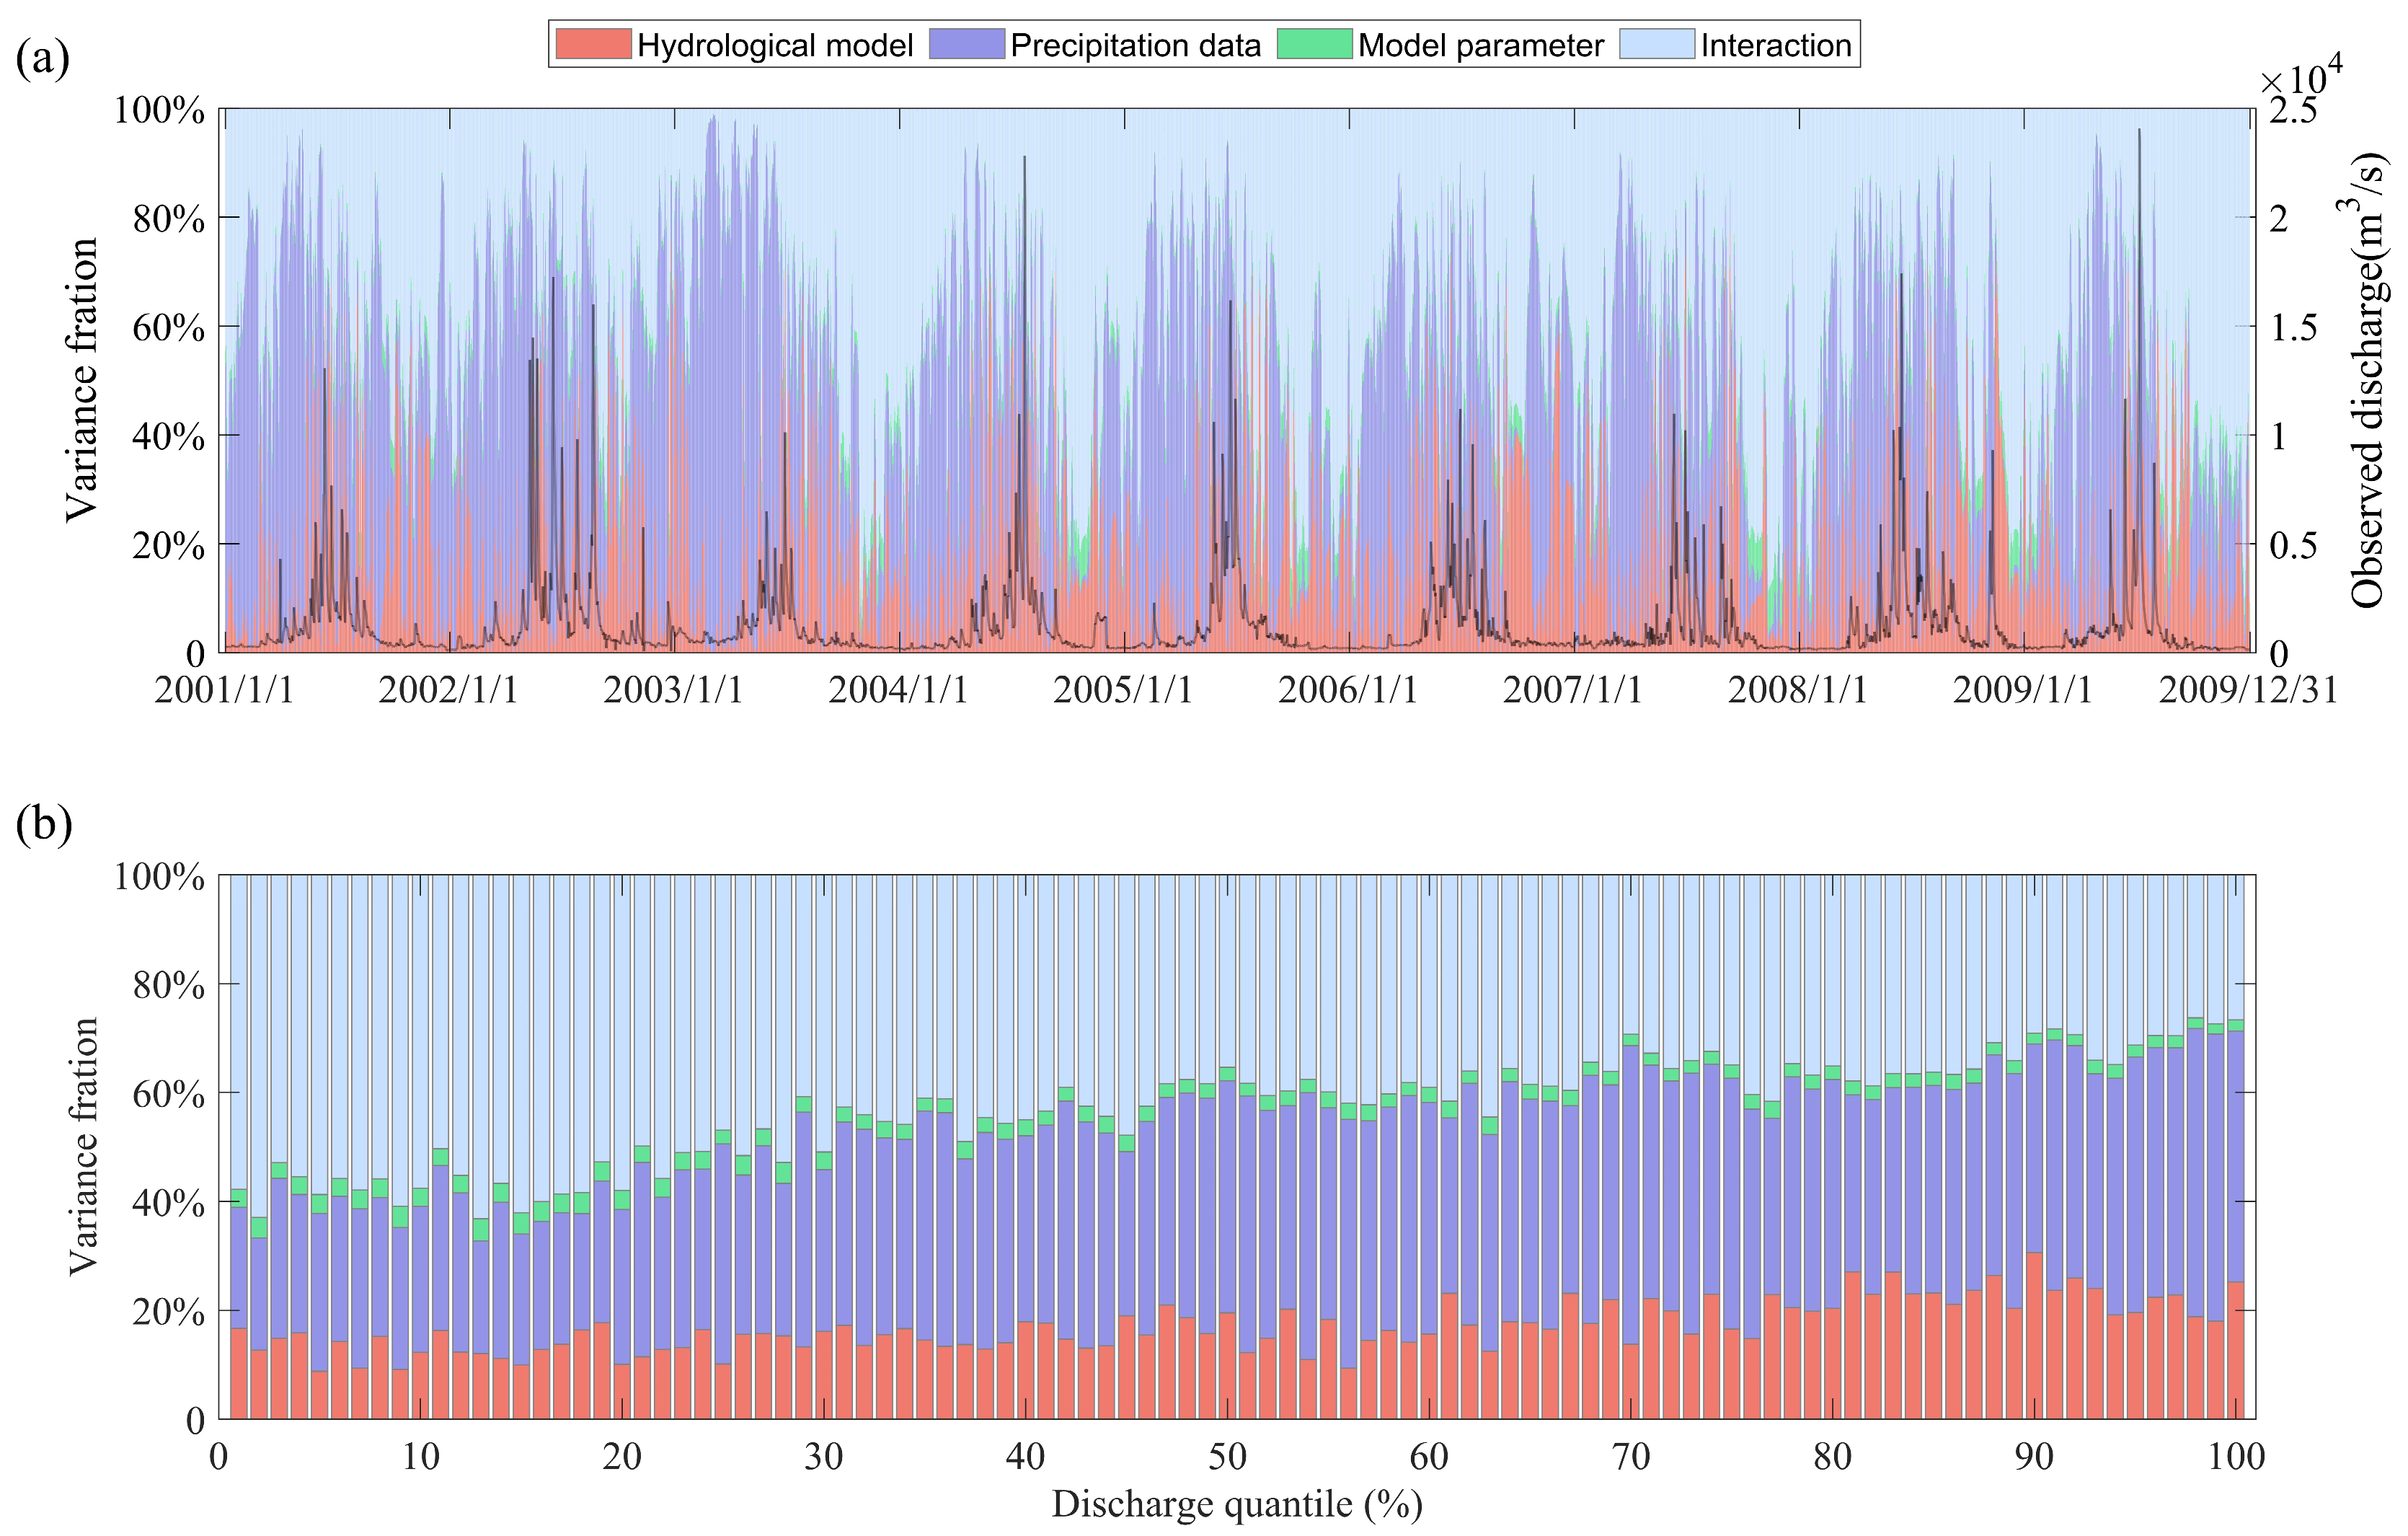Click the 'Precipitation data' legend label
Screen dimensions: 2408x1536
[x=1135, y=46]
